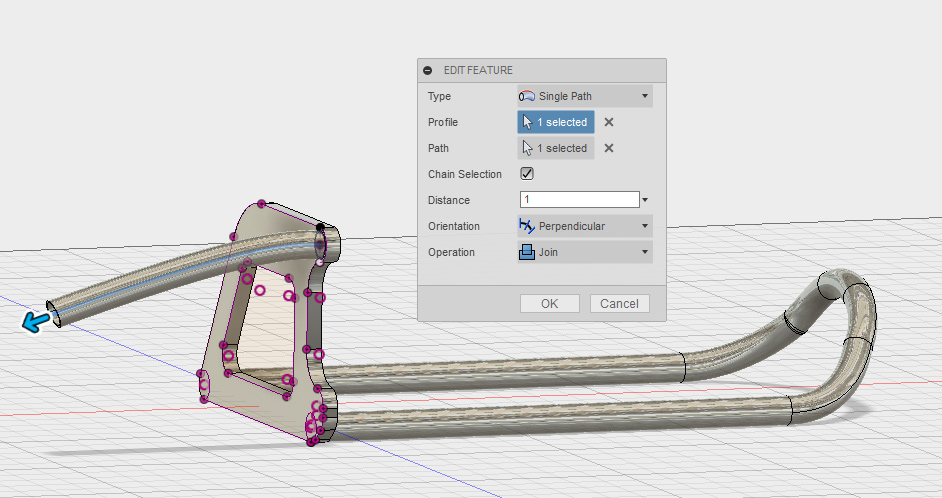Open the Operation dropdown showing Join
The image size is (942, 498).
[x=585, y=252]
